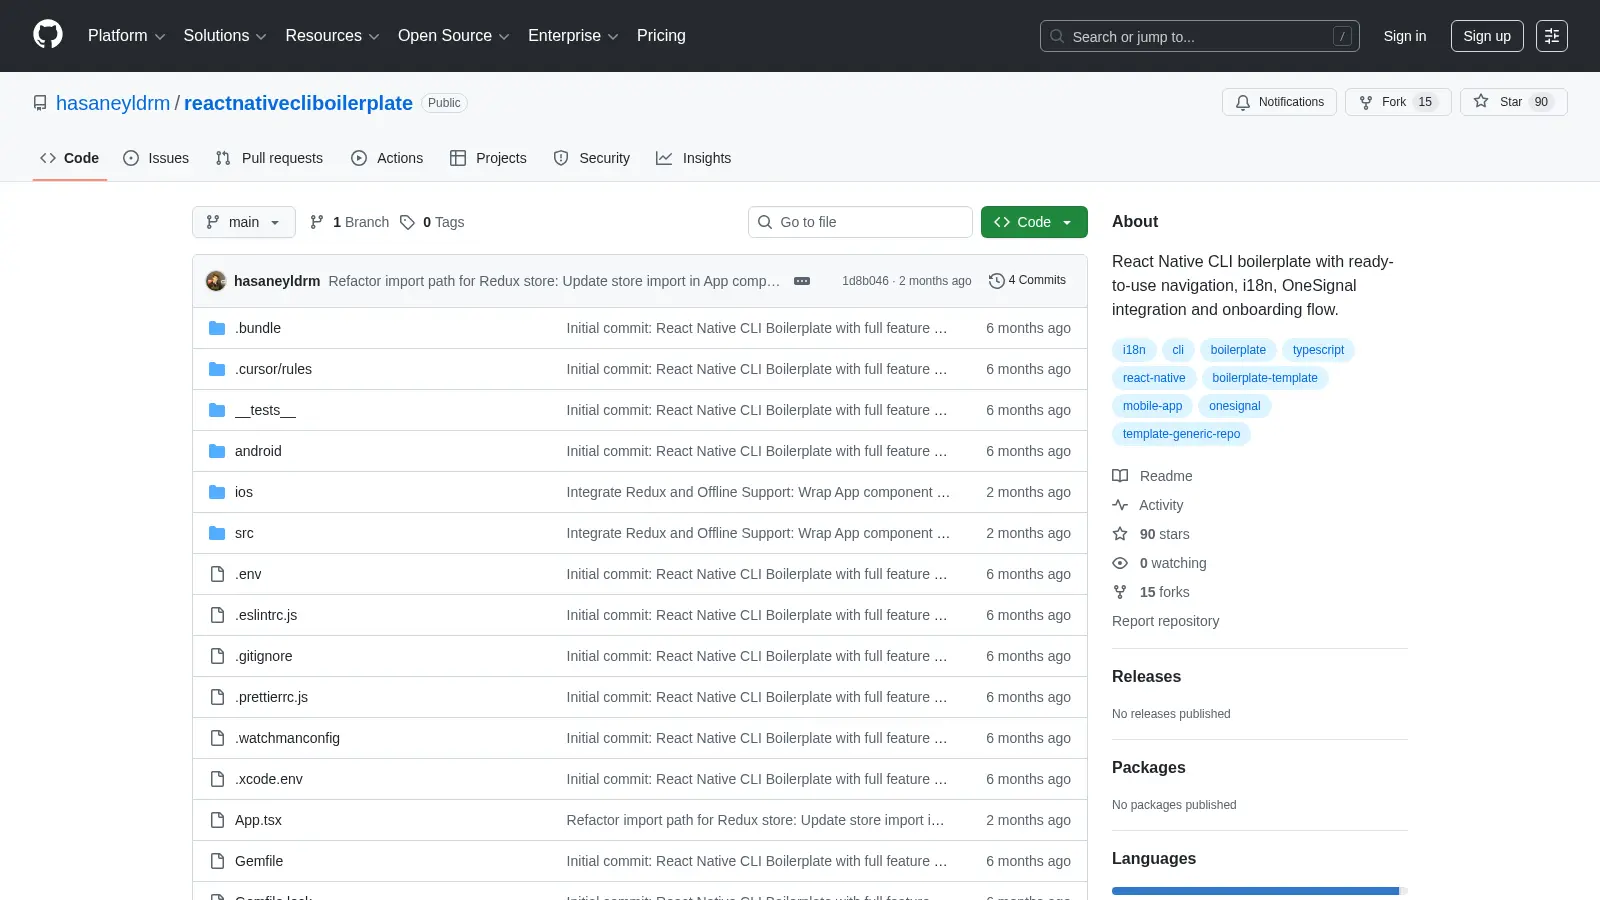Click the Sign up button
1600x900 pixels.
[1487, 36]
